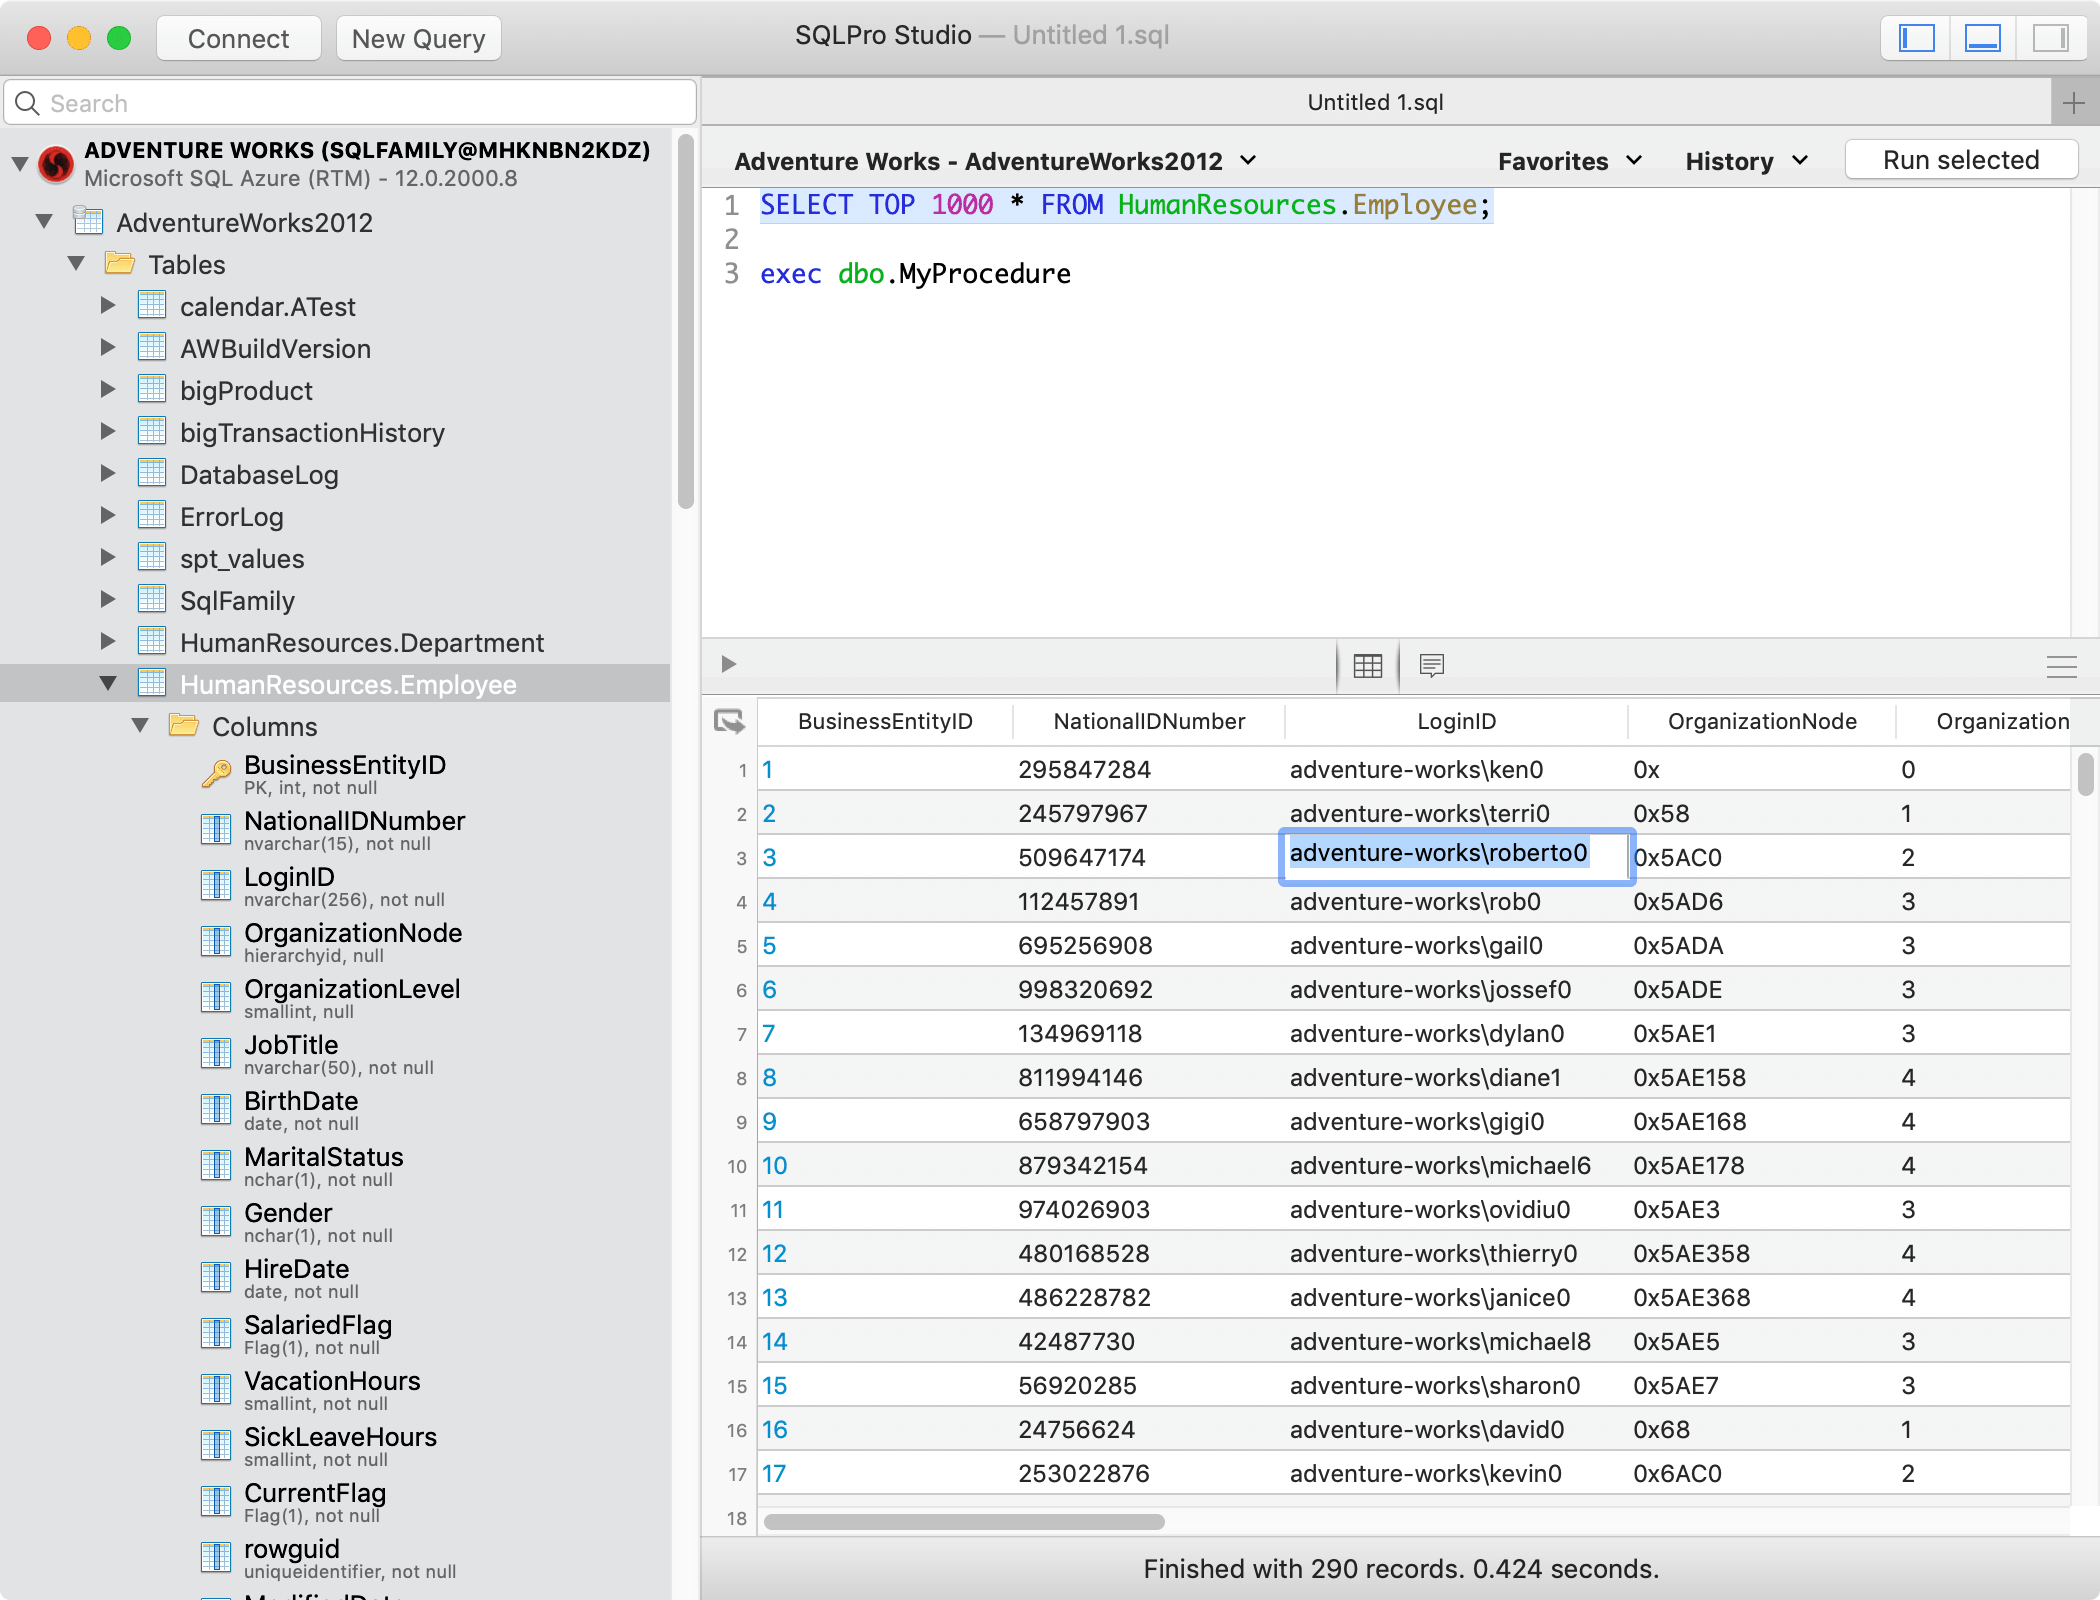Toggle the bottom results panel visibility
This screenshot has width=2100, height=1600.
coord(1983,38)
